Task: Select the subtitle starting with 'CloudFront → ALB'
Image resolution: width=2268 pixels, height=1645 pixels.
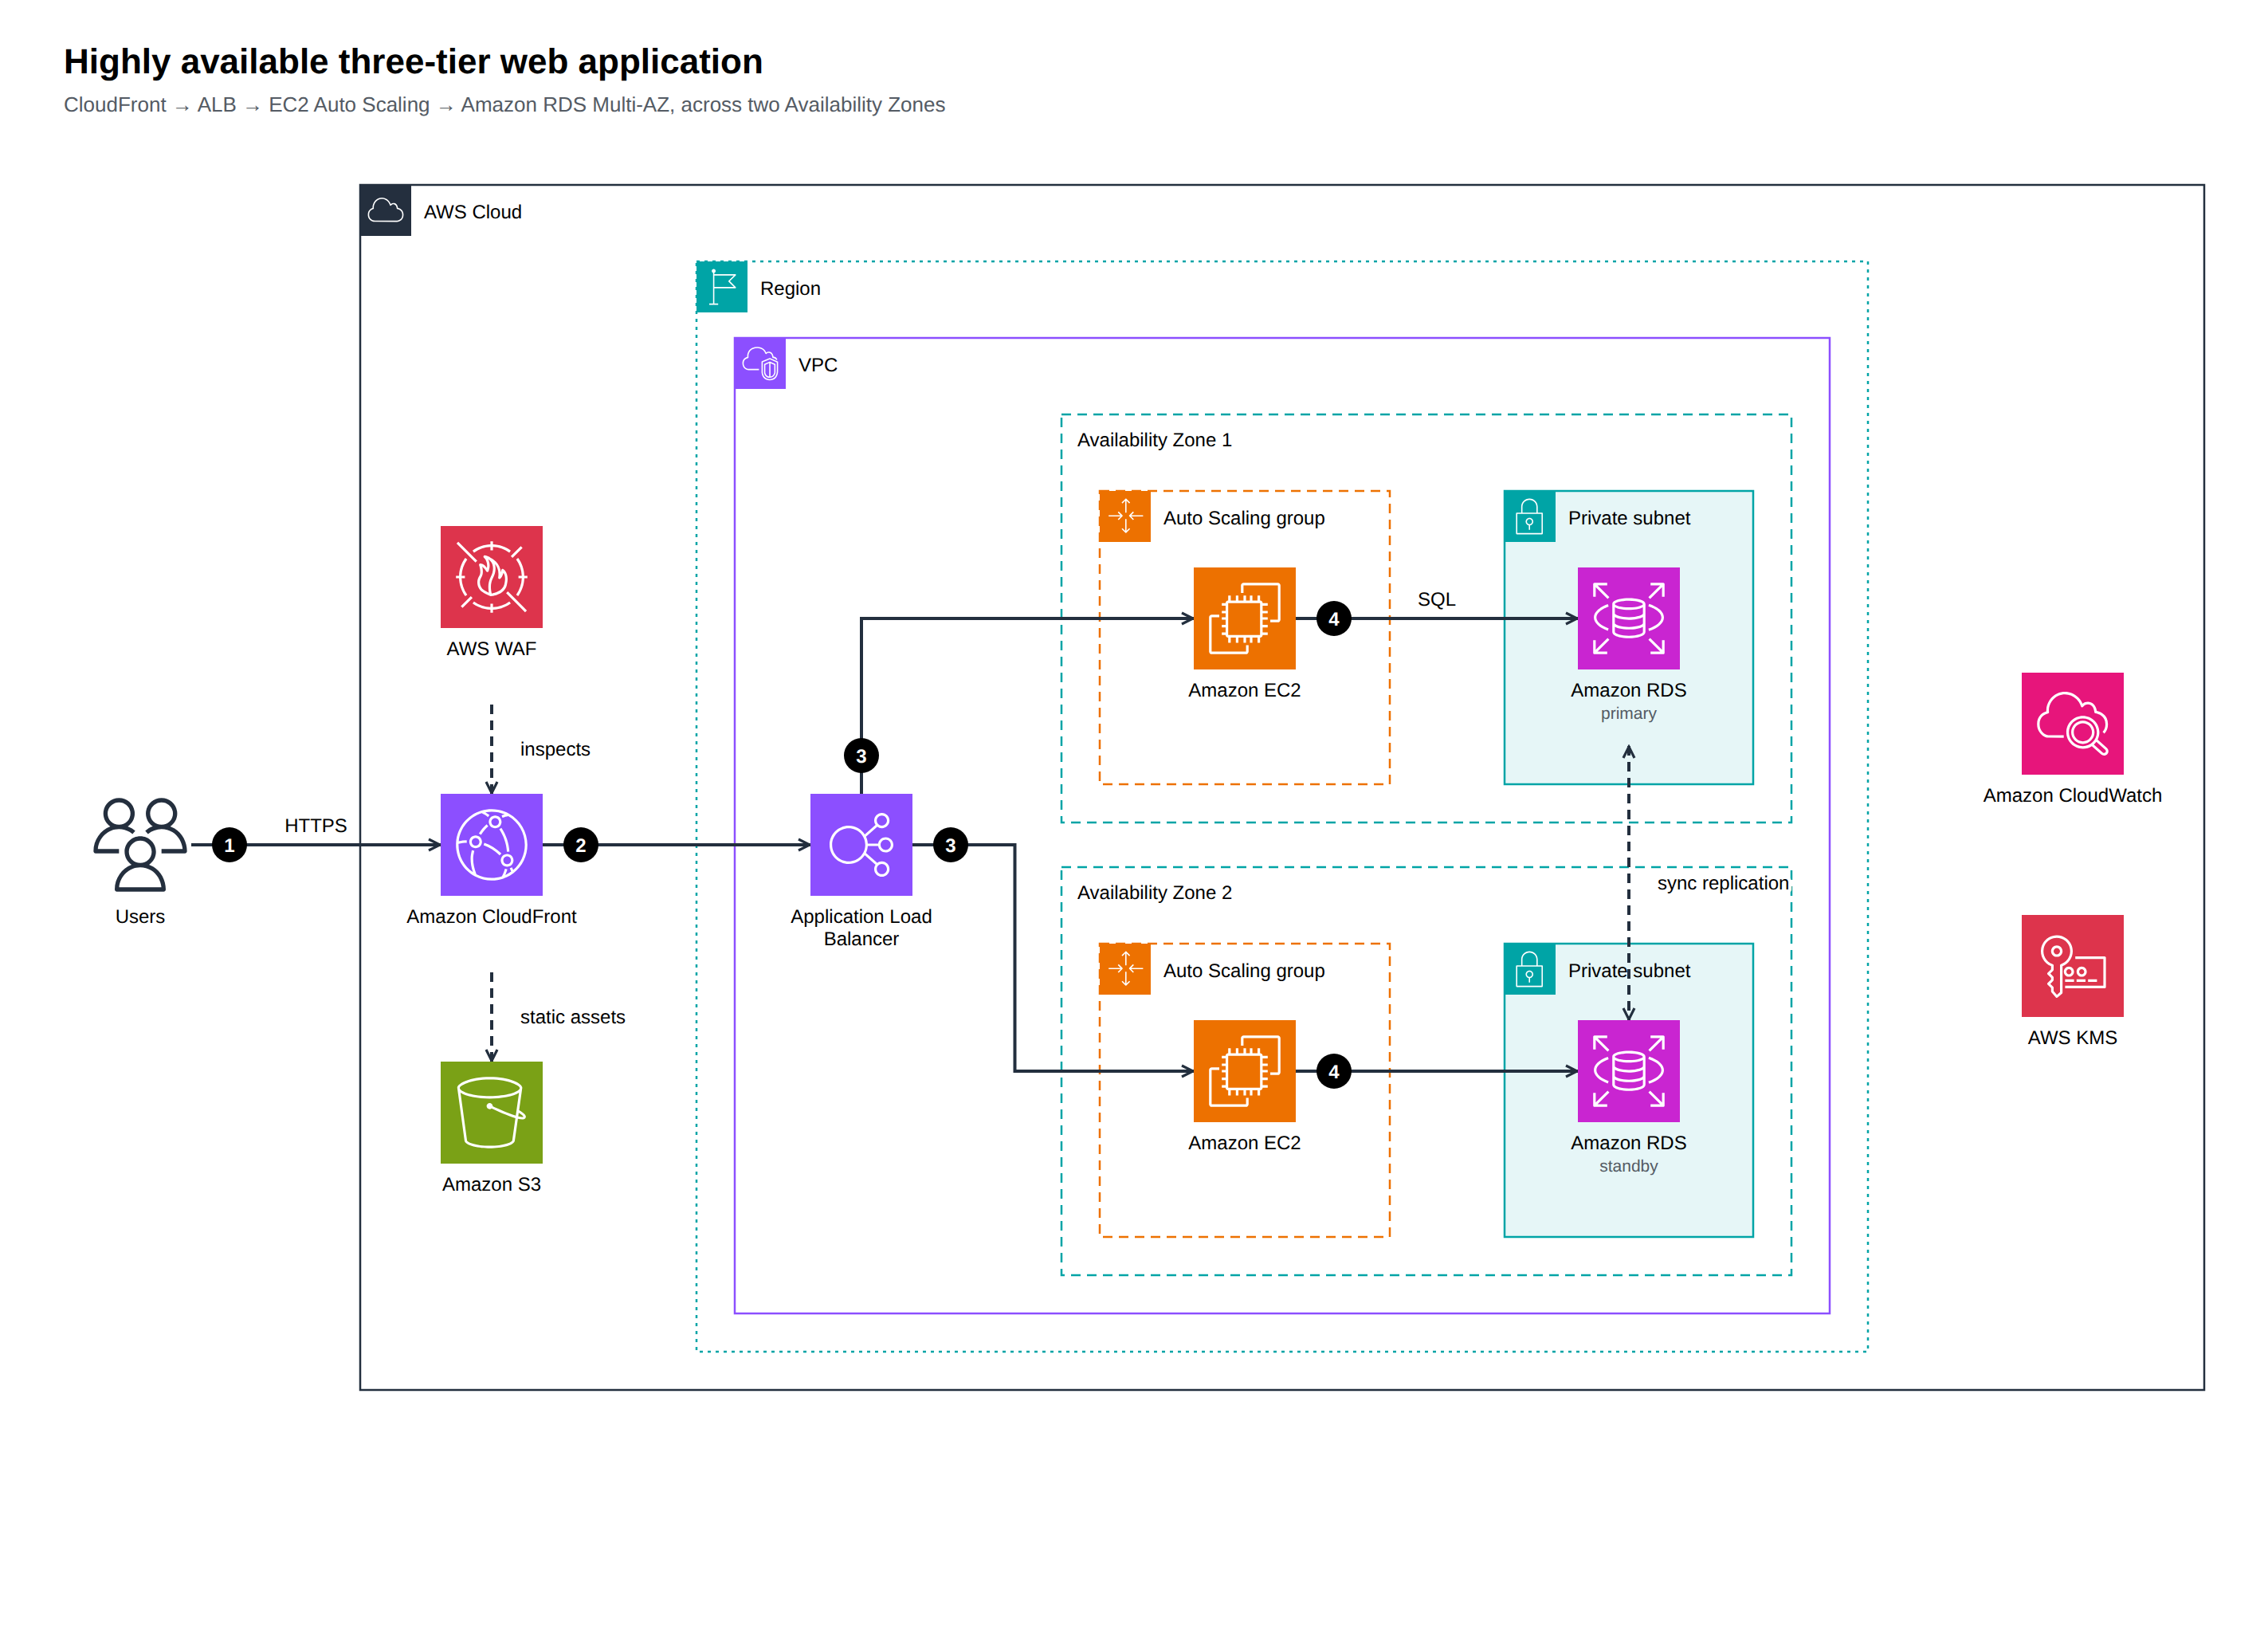Action: tap(504, 105)
